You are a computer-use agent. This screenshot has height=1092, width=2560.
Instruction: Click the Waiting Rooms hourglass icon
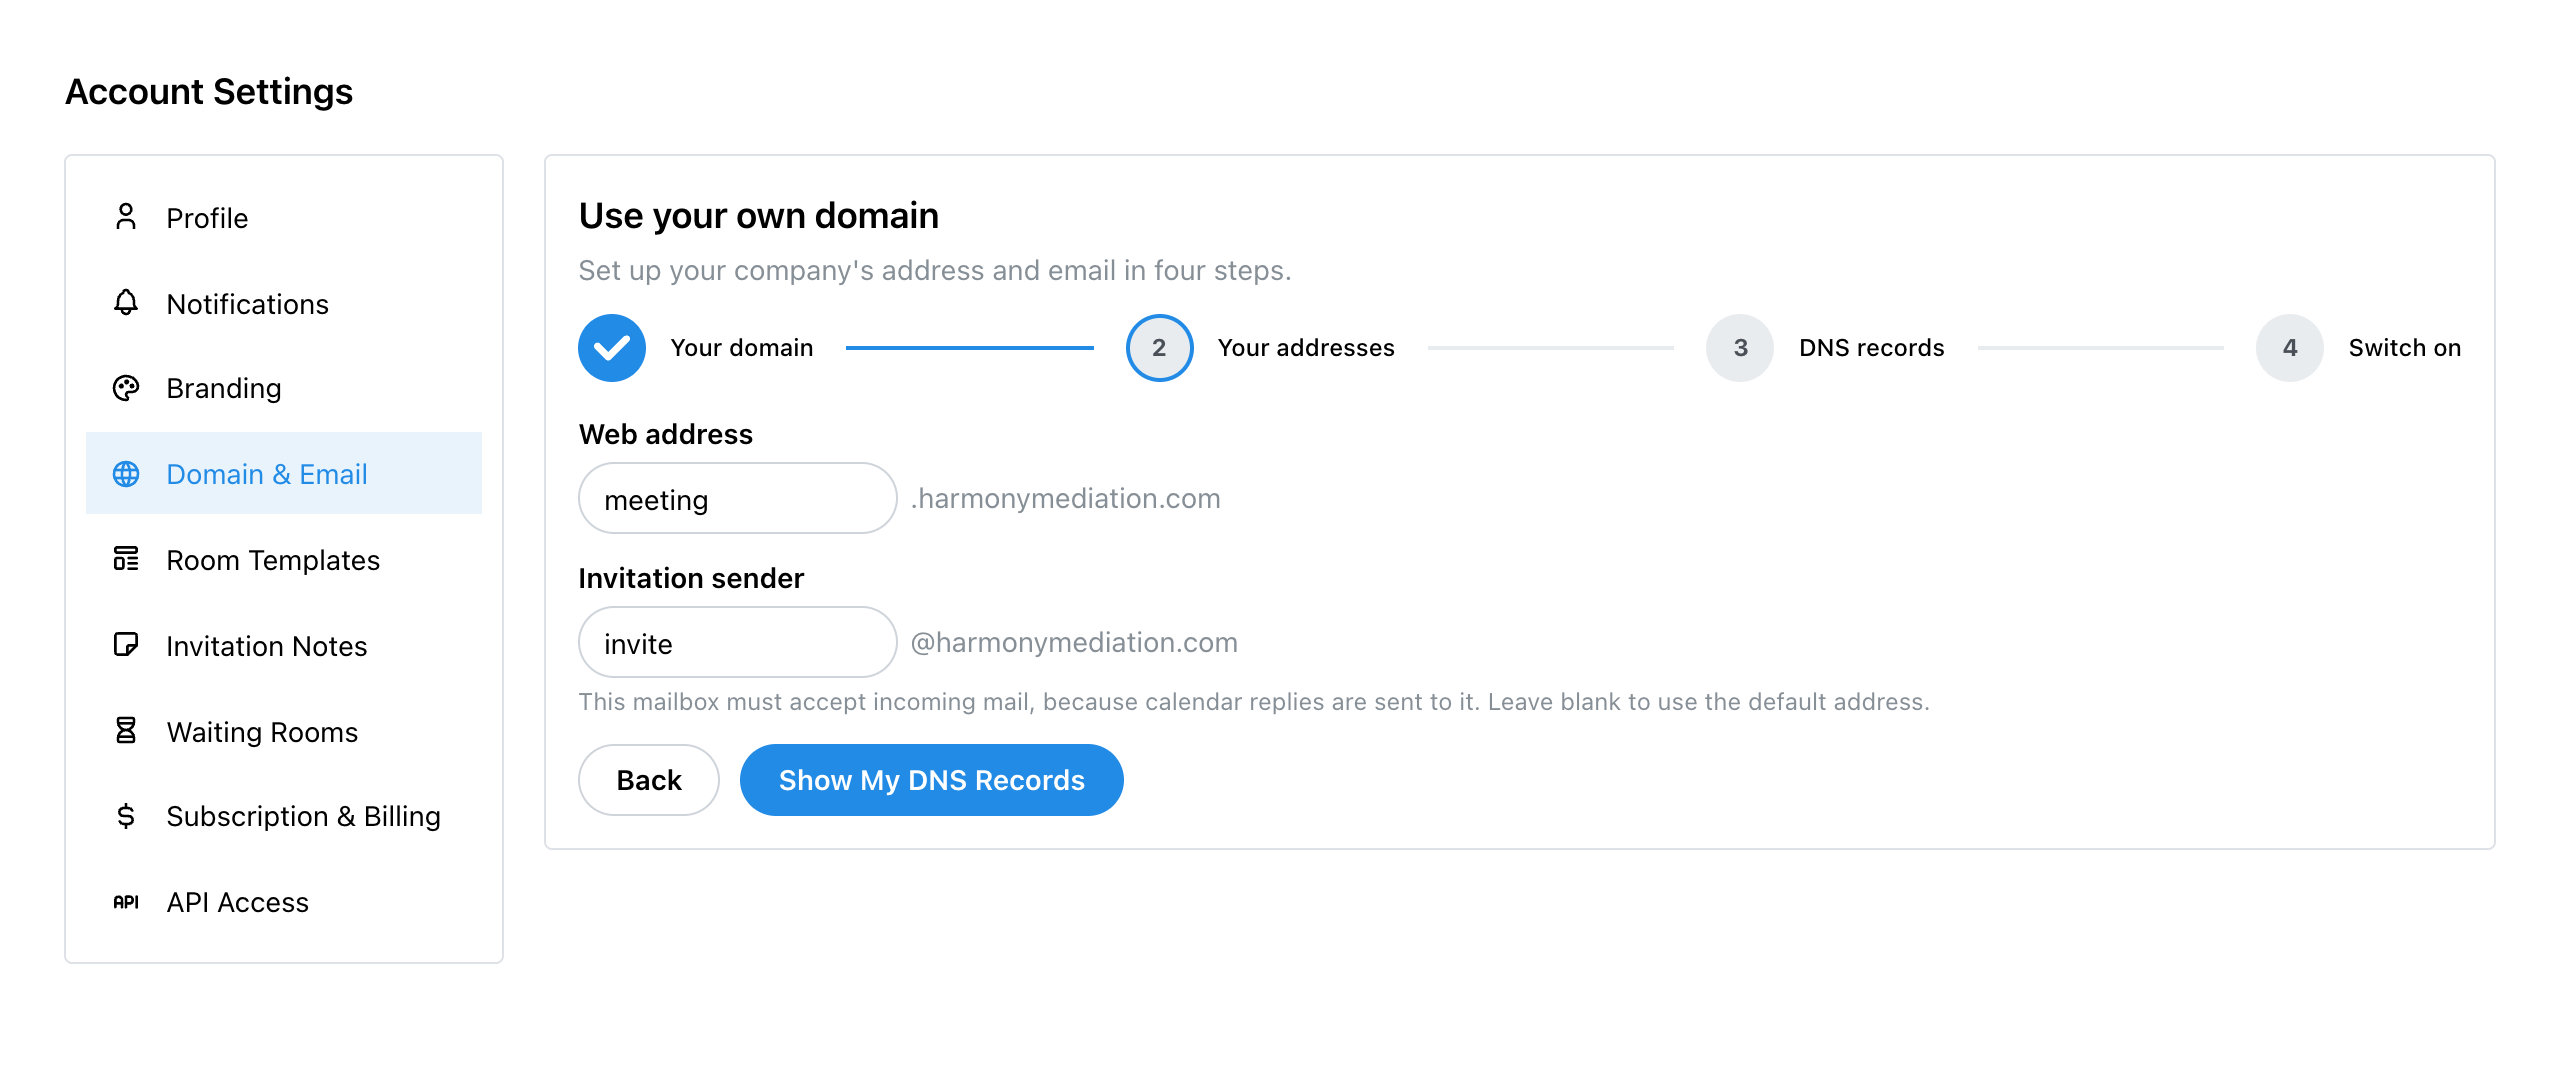point(126,731)
